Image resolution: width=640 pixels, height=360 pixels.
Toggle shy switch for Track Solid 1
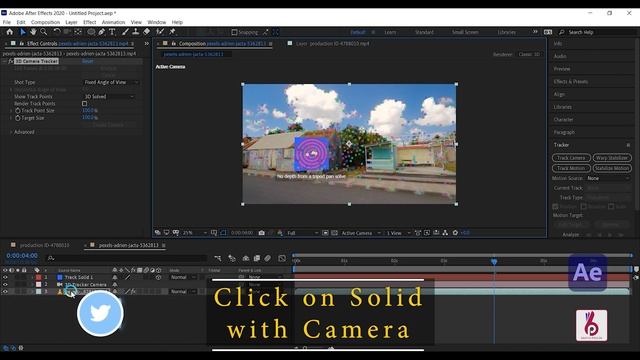tap(115, 277)
